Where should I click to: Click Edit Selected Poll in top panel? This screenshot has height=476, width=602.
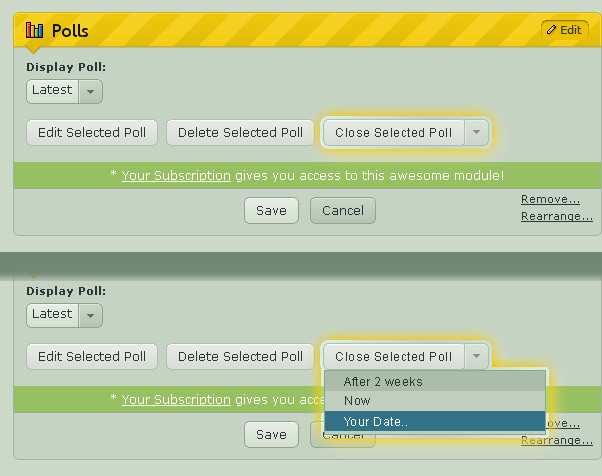click(x=92, y=133)
